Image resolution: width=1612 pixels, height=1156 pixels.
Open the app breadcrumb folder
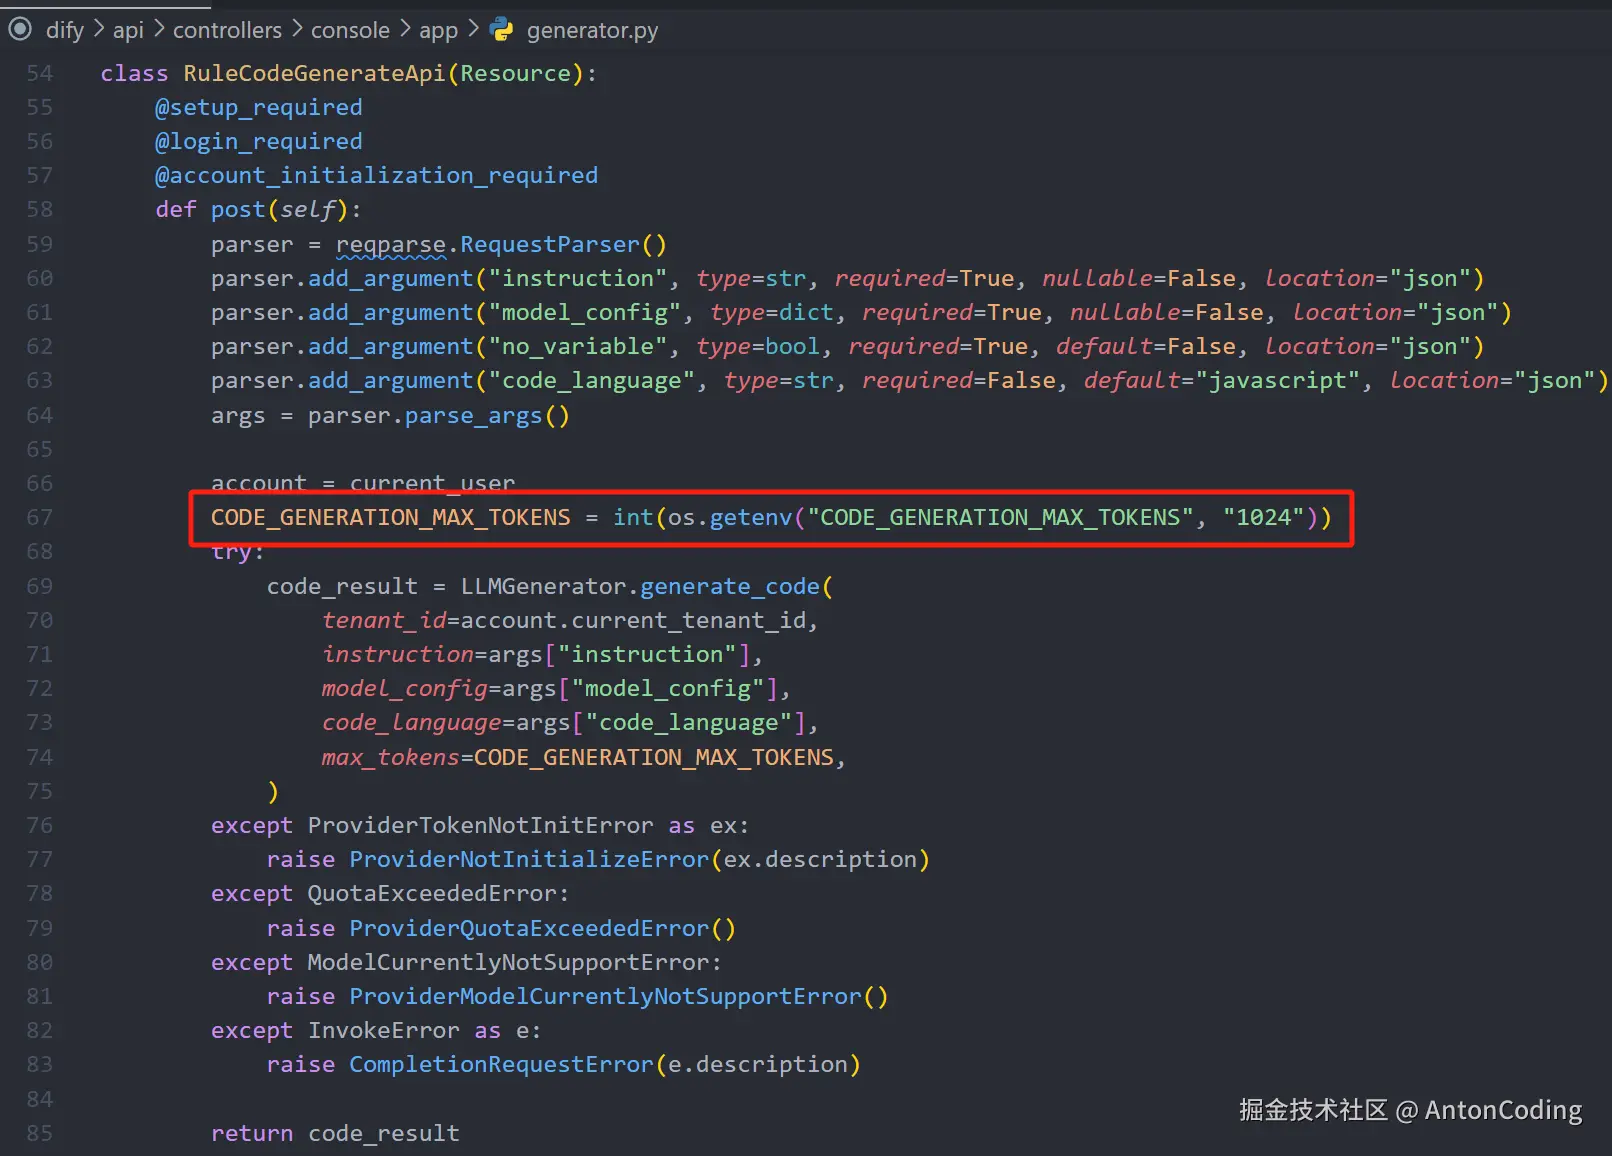[x=438, y=30]
